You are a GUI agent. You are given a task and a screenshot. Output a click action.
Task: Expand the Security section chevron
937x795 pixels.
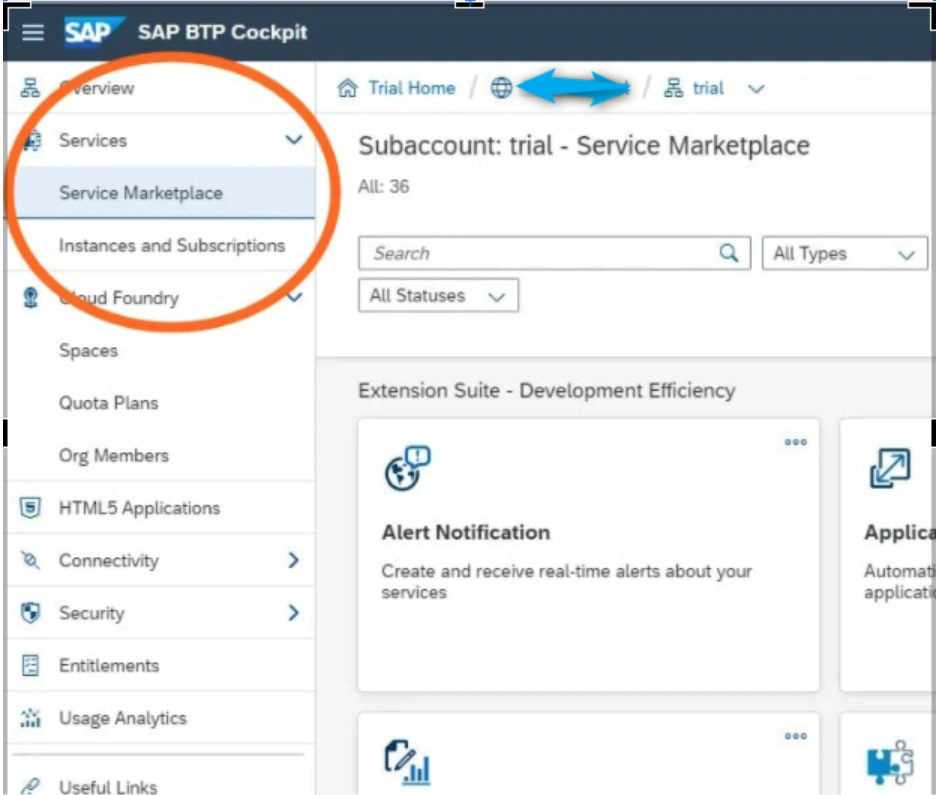[x=293, y=613]
